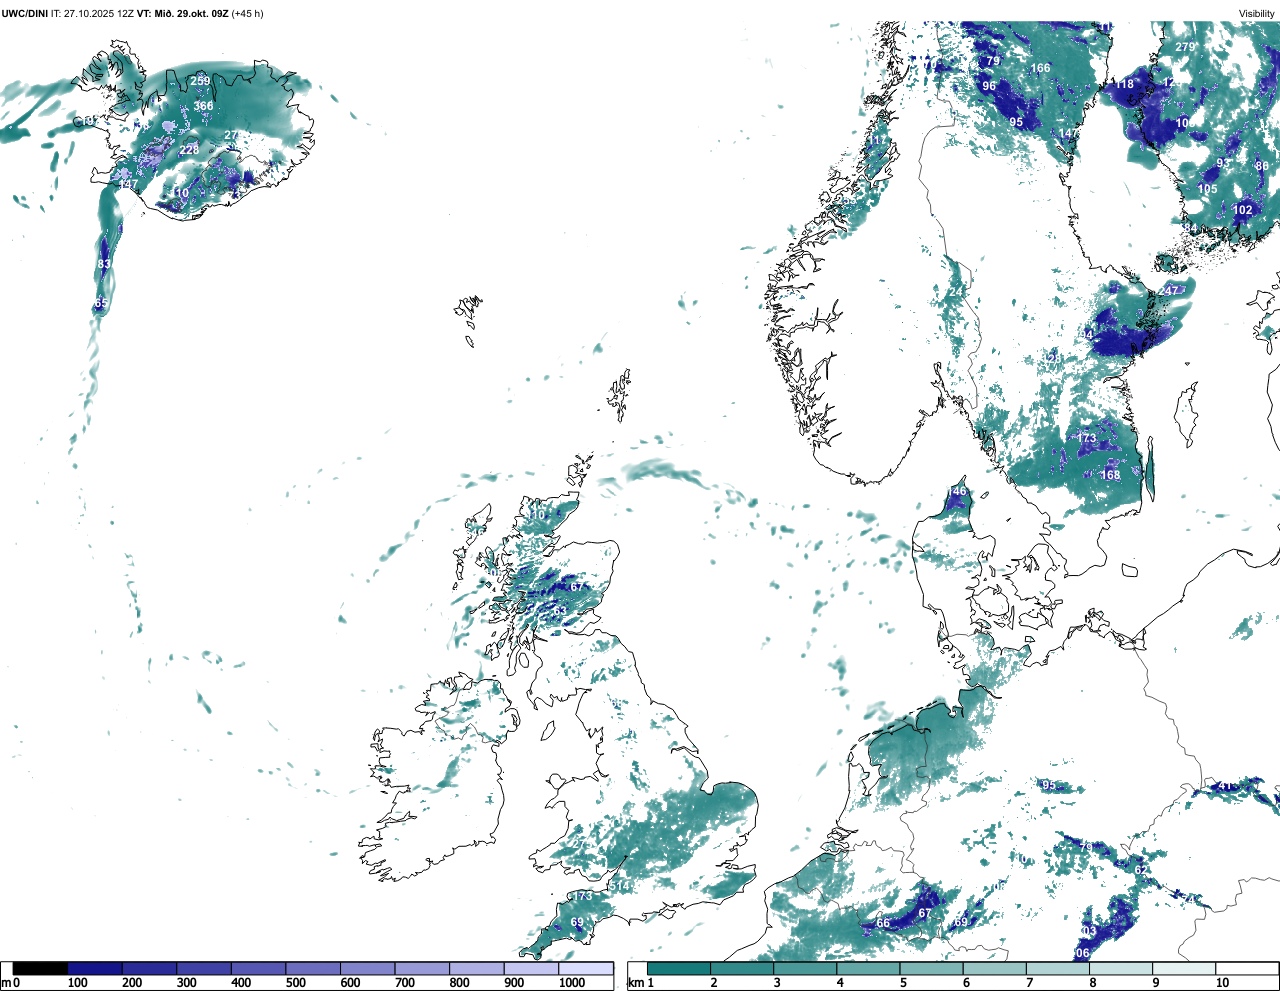Pick the 5–6 km legend swatch
Viewport: 1280px width, 991px height.
931,968
